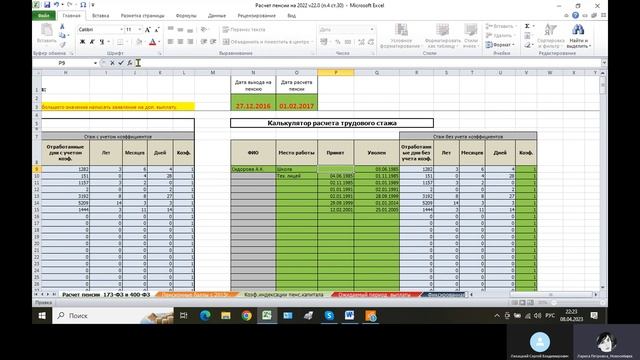Open Google Chrome from the taskbar
Image resolution: width=640 pixels, height=360 pixels.
point(246,316)
